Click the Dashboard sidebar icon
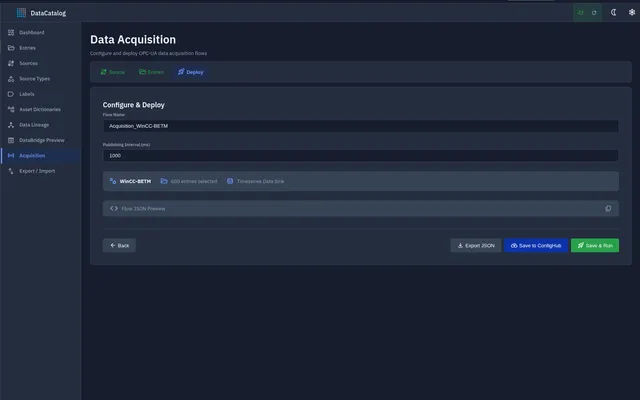 [x=11, y=33]
